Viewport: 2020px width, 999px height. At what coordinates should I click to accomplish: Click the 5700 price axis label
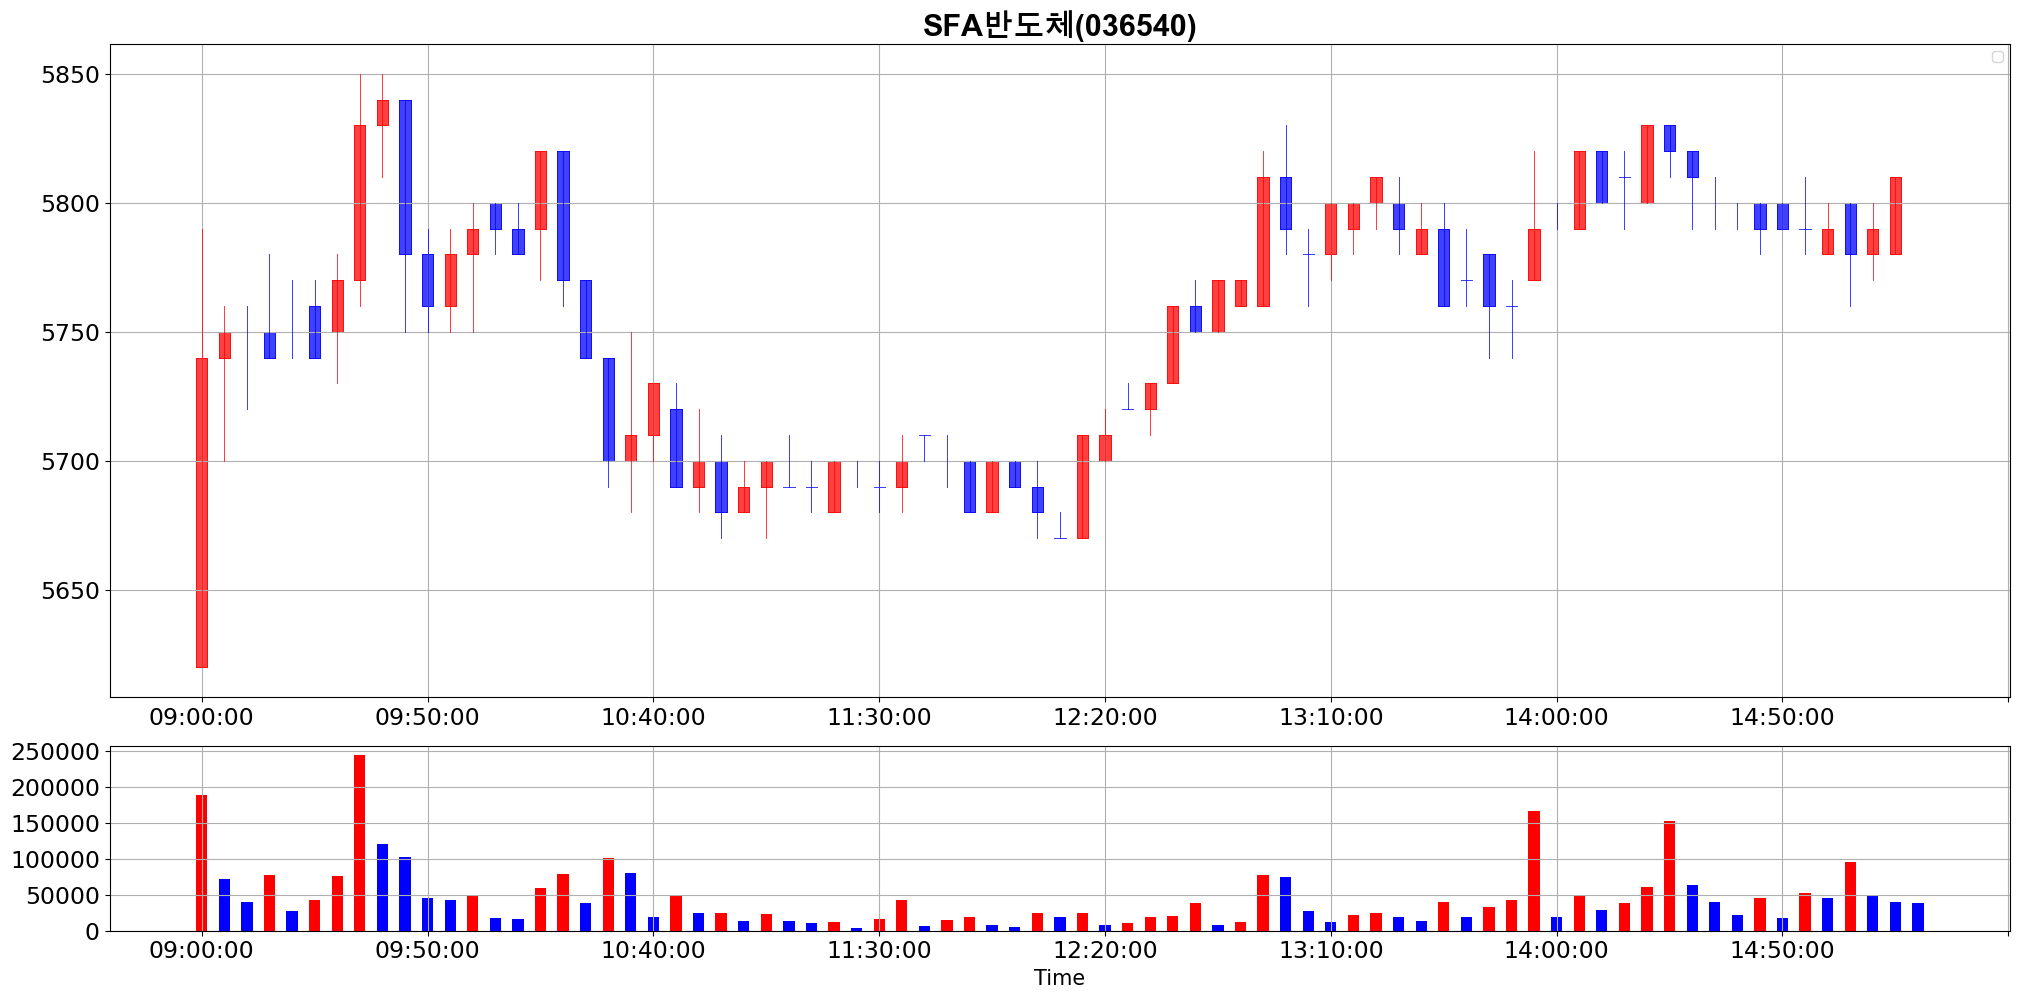pos(71,462)
